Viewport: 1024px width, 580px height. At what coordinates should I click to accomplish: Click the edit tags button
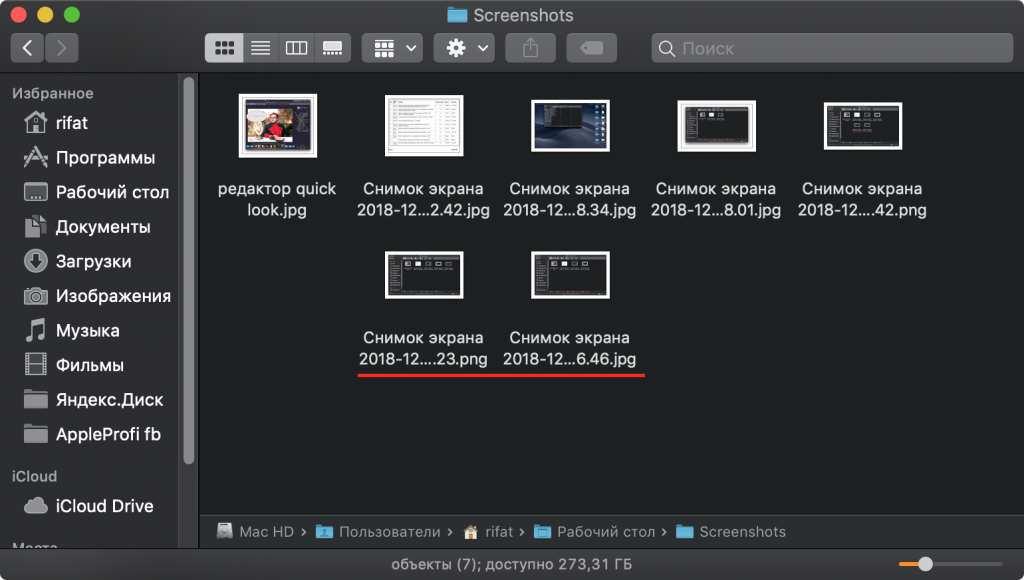pyautogui.click(x=591, y=47)
